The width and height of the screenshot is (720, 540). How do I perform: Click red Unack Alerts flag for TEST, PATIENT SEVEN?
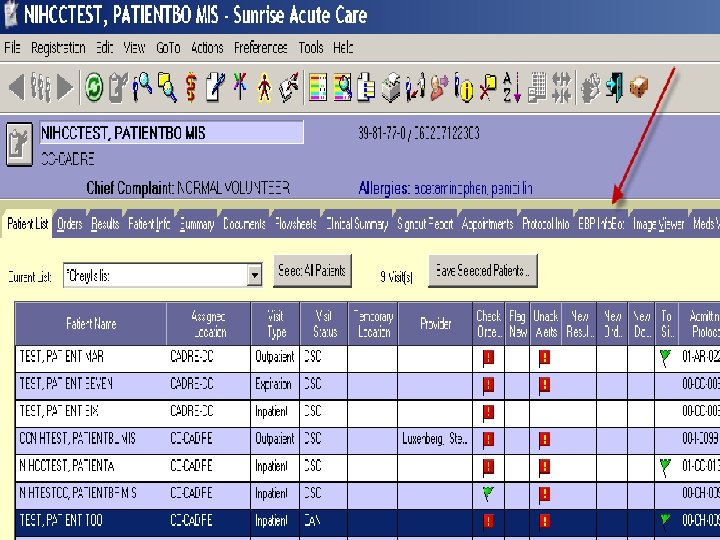545,385
